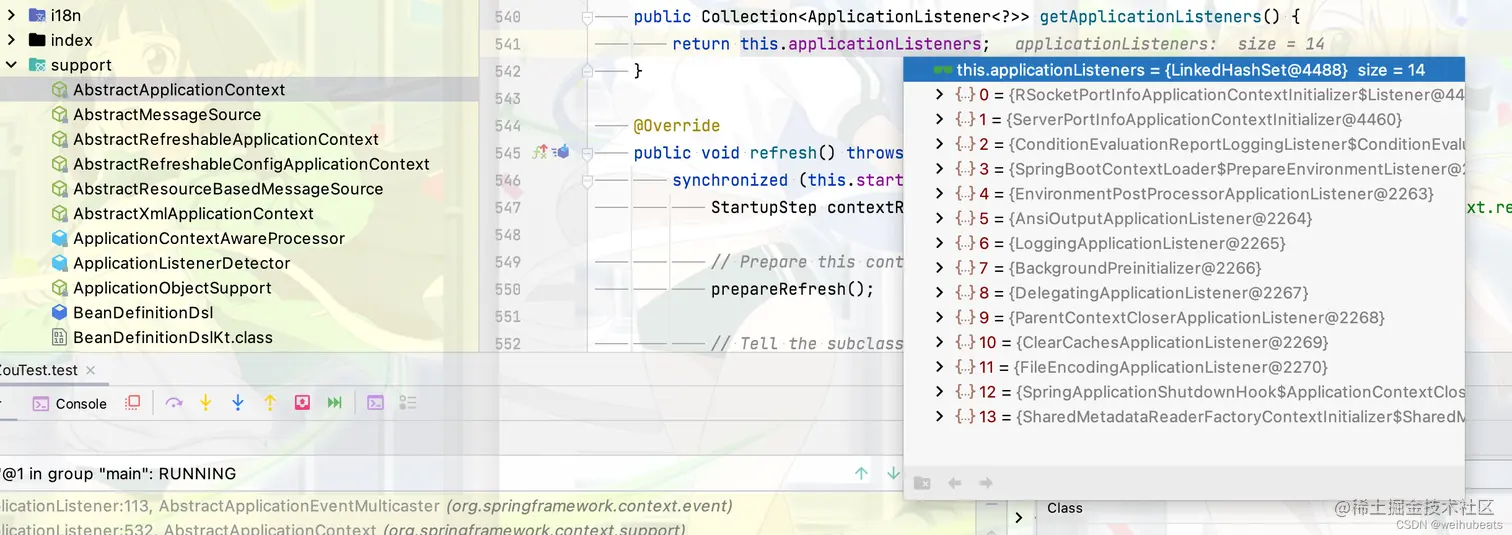This screenshot has height=535, width=1512.
Task: Click the forward arrow in evaluation popup
Action: pos(986,483)
